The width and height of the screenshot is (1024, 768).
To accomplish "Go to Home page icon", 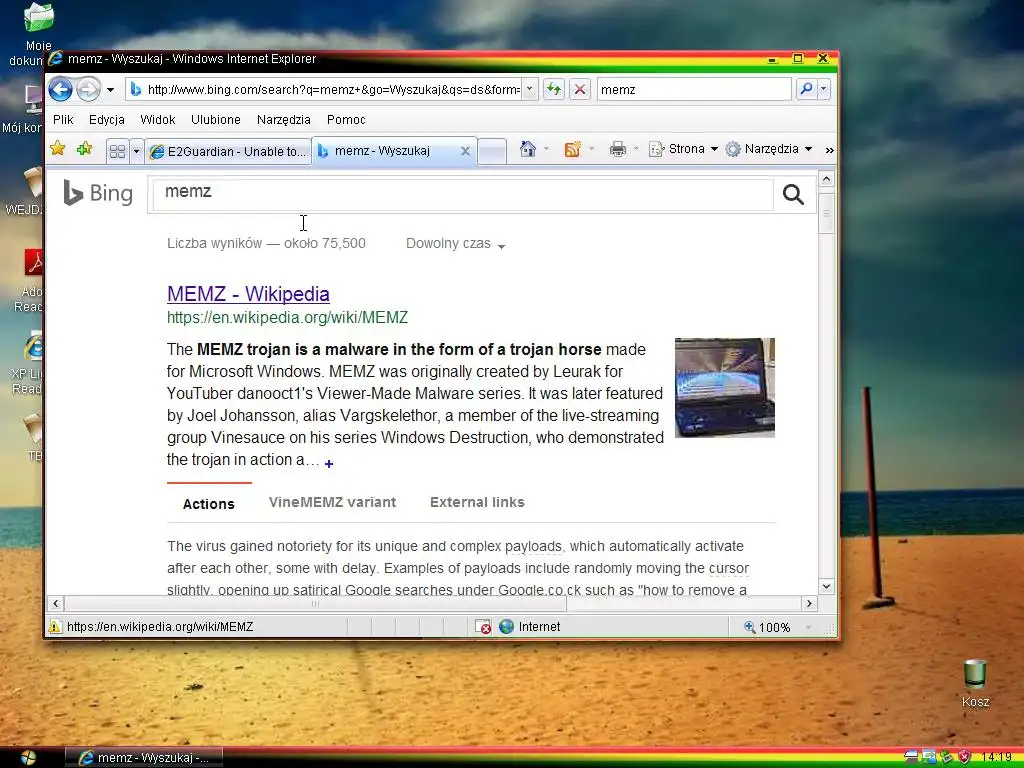I will click(x=528, y=150).
